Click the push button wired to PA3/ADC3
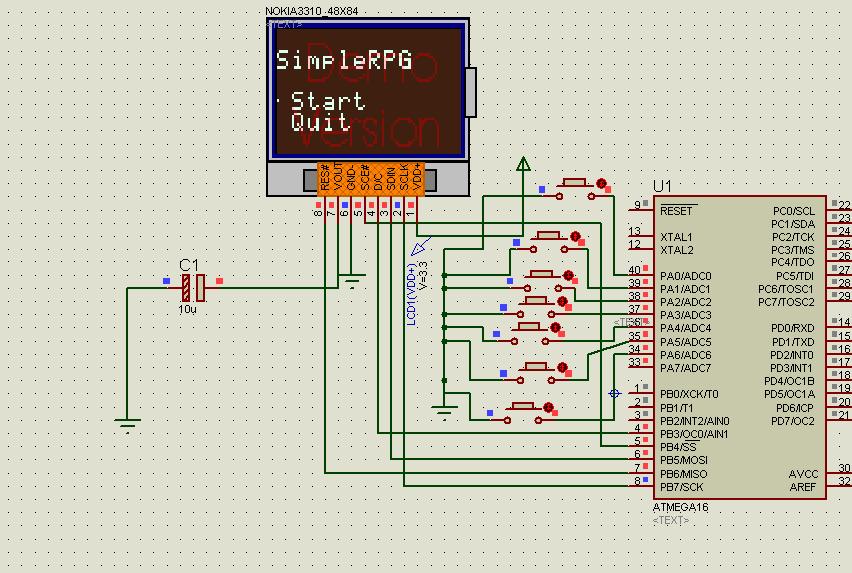Screen dimensions: 852x573 536,307
